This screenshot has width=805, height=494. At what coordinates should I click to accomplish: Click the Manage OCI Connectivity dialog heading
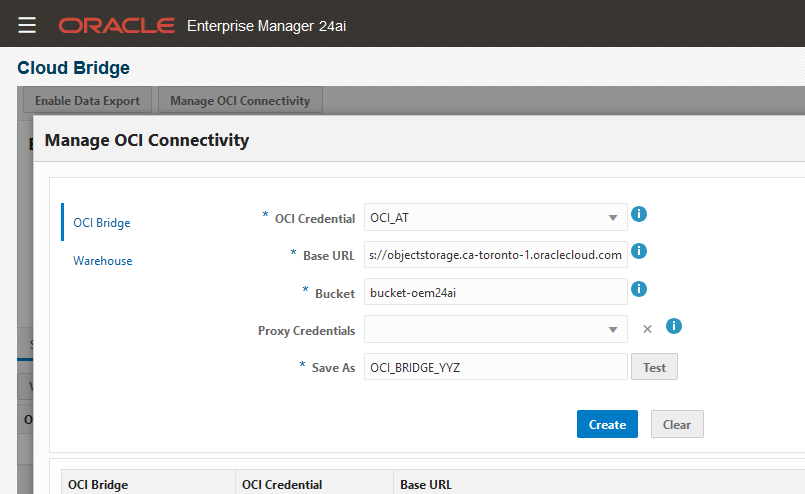click(x=147, y=140)
